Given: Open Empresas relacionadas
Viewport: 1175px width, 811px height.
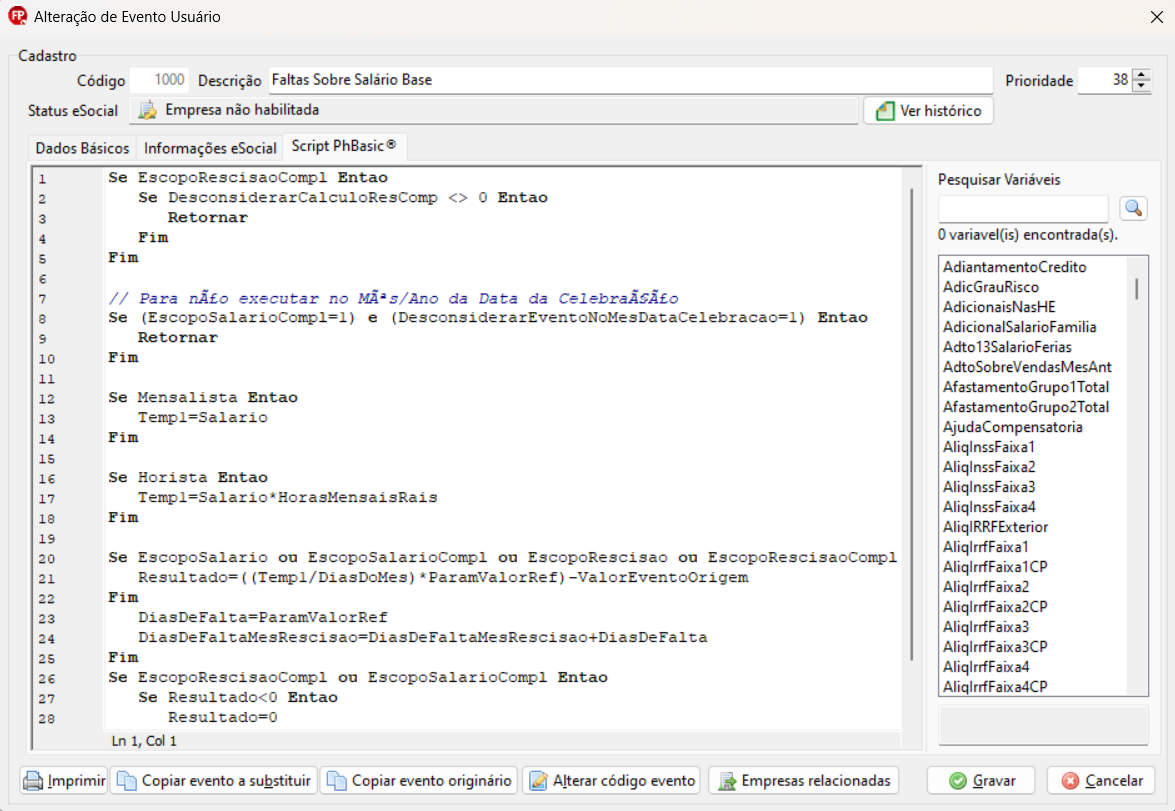Looking at the screenshot, I should click(803, 780).
